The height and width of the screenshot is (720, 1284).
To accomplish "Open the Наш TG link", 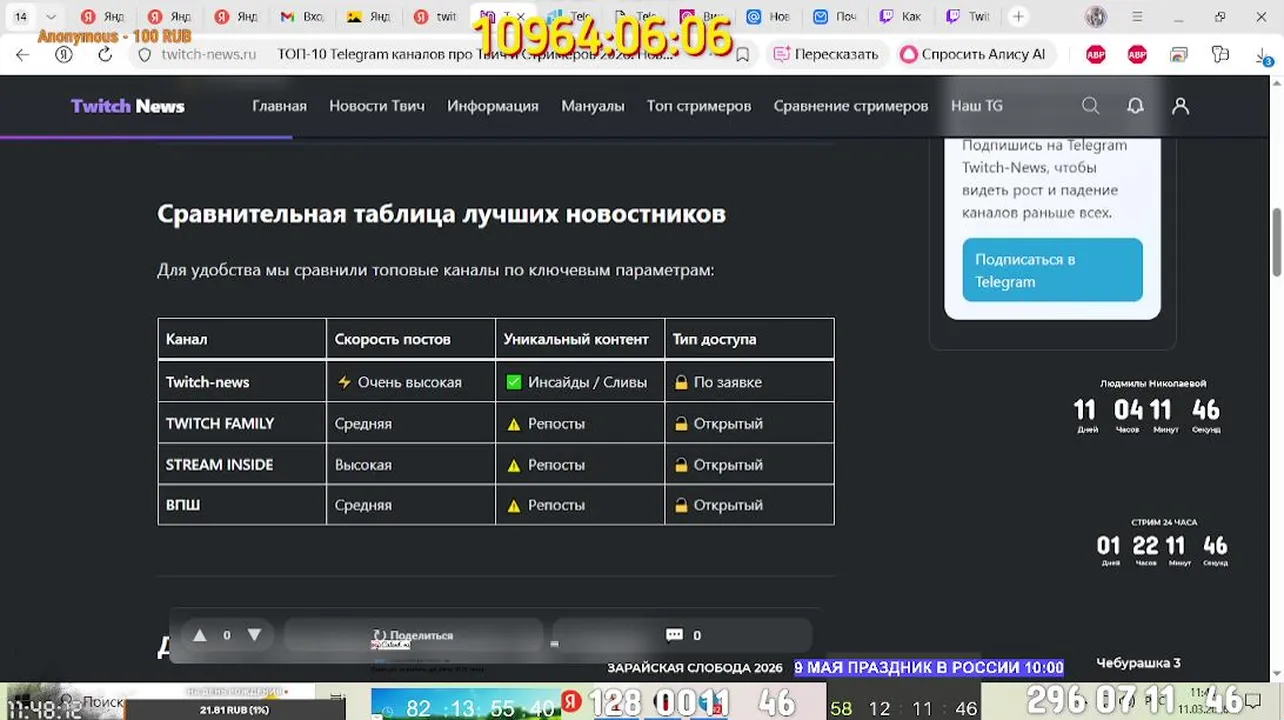I will point(977,106).
